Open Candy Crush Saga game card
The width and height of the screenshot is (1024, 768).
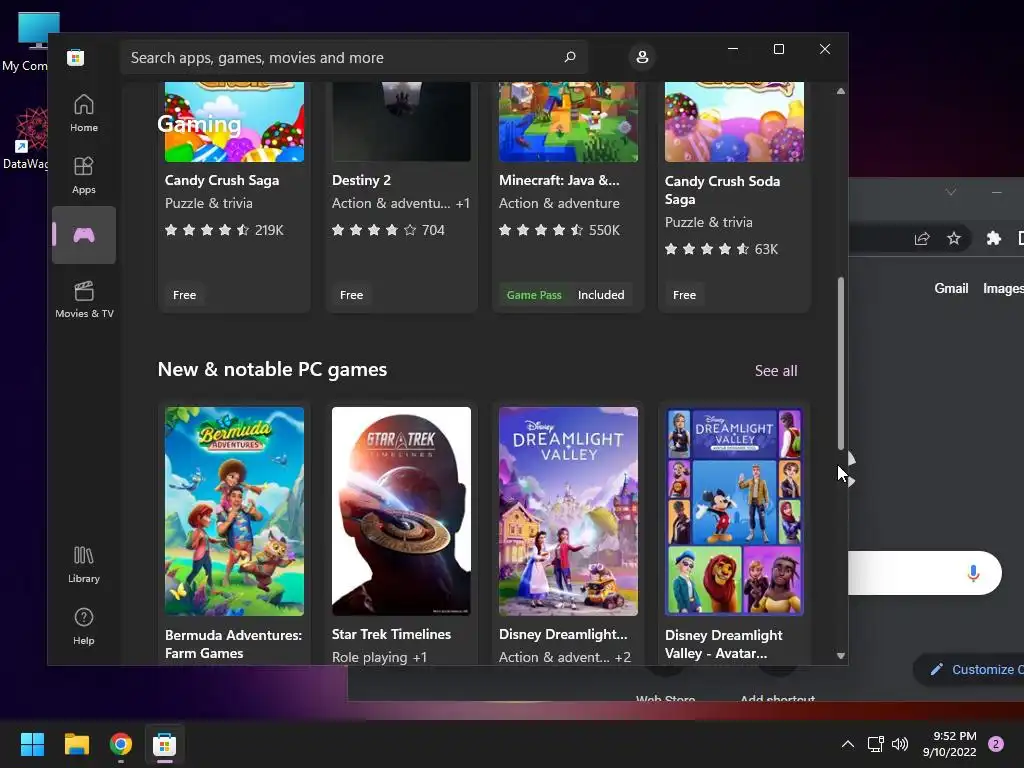tap(234, 196)
